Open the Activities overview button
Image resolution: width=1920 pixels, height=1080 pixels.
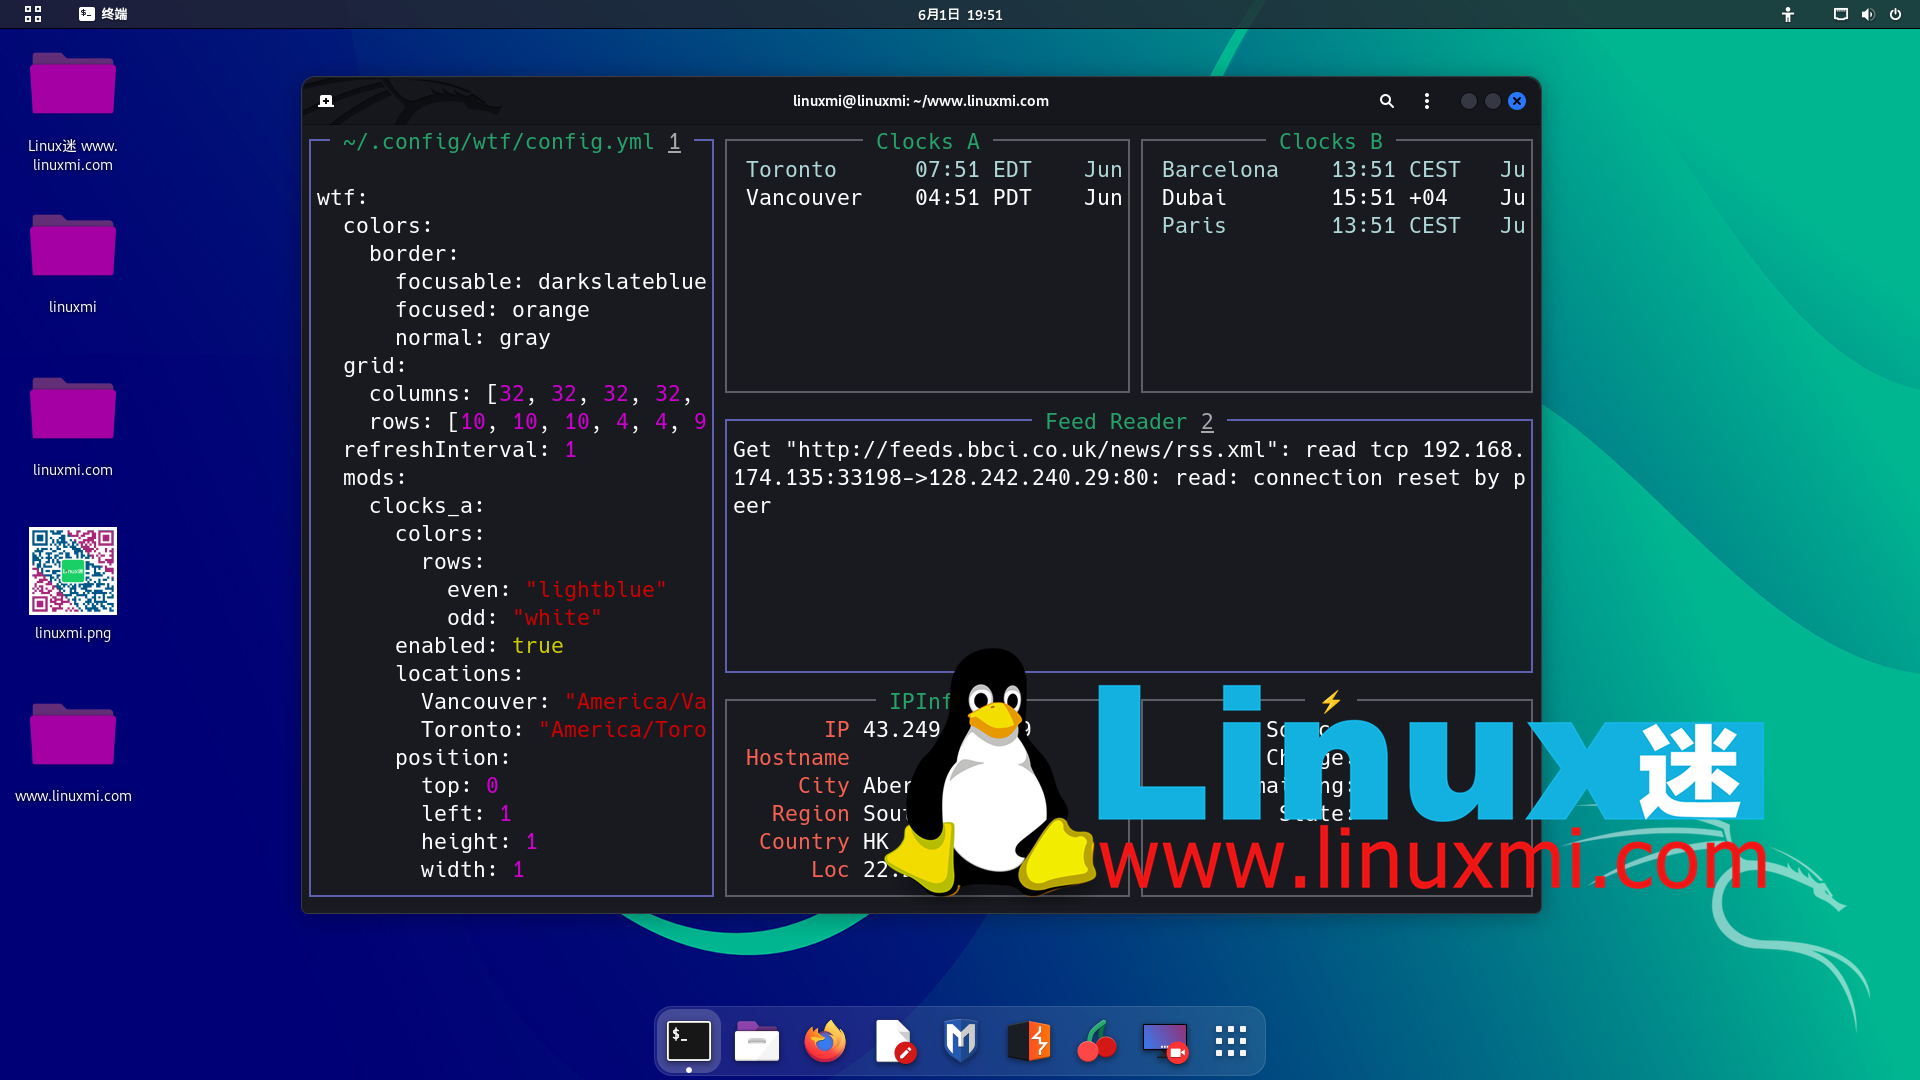[x=33, y=14]
